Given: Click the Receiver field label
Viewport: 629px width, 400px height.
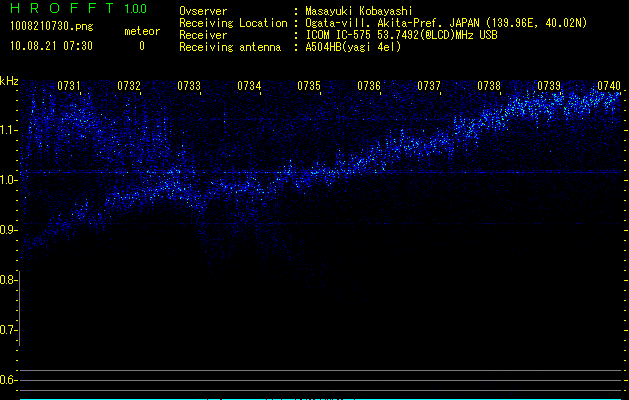Looking at the screenshot, I should click(203, 35).
